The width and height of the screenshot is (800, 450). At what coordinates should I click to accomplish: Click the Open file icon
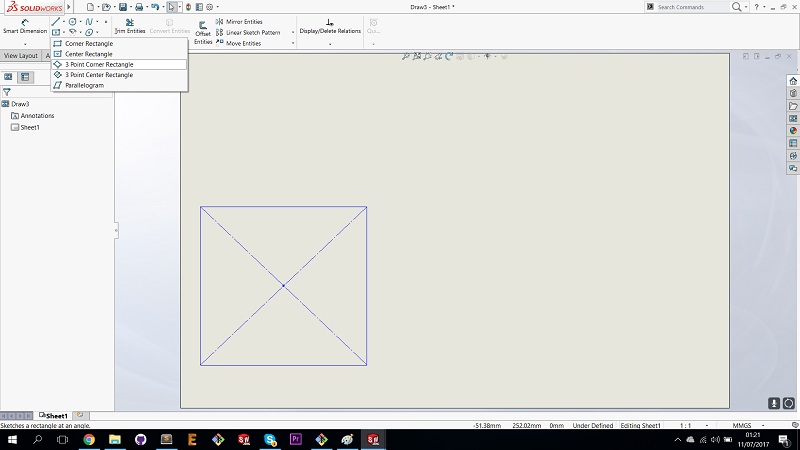106,7
